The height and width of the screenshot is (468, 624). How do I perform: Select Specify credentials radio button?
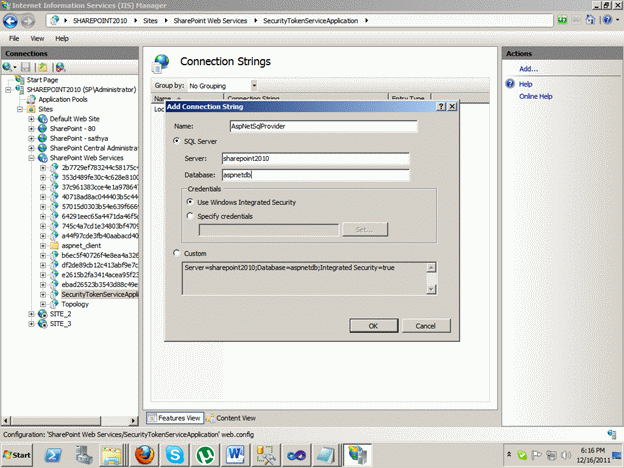click(x=190, y=216)
